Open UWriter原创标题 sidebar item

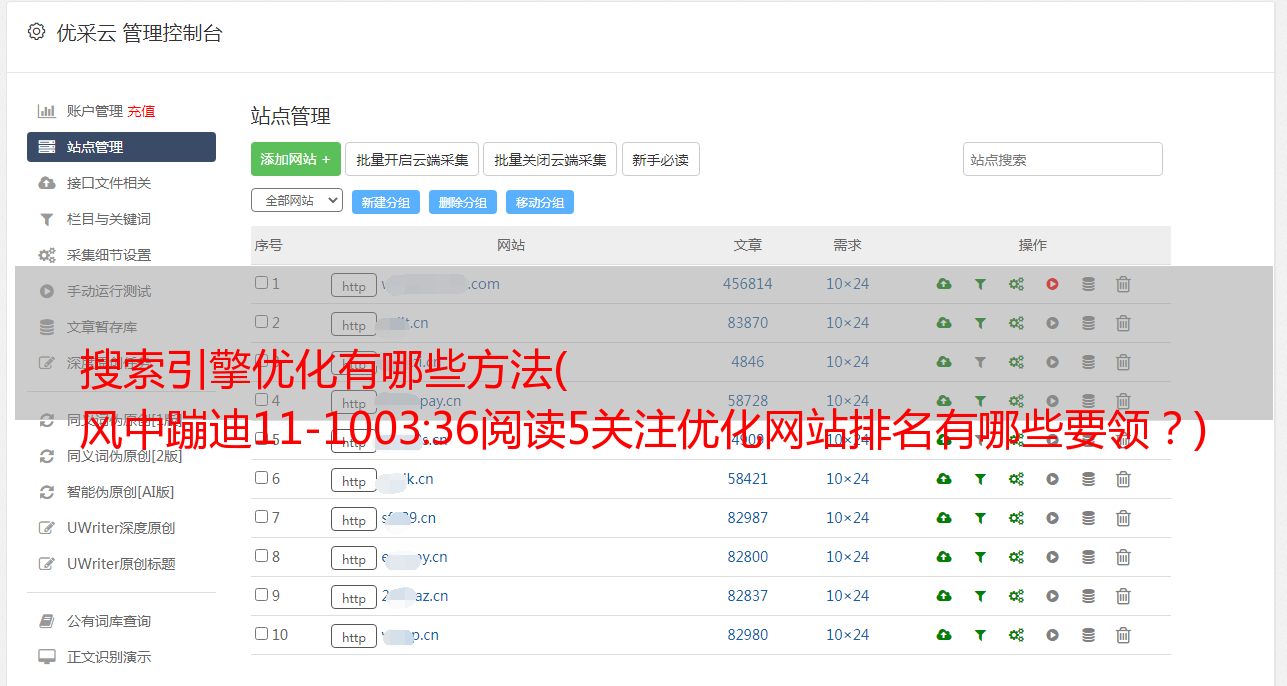click(121, 564)
